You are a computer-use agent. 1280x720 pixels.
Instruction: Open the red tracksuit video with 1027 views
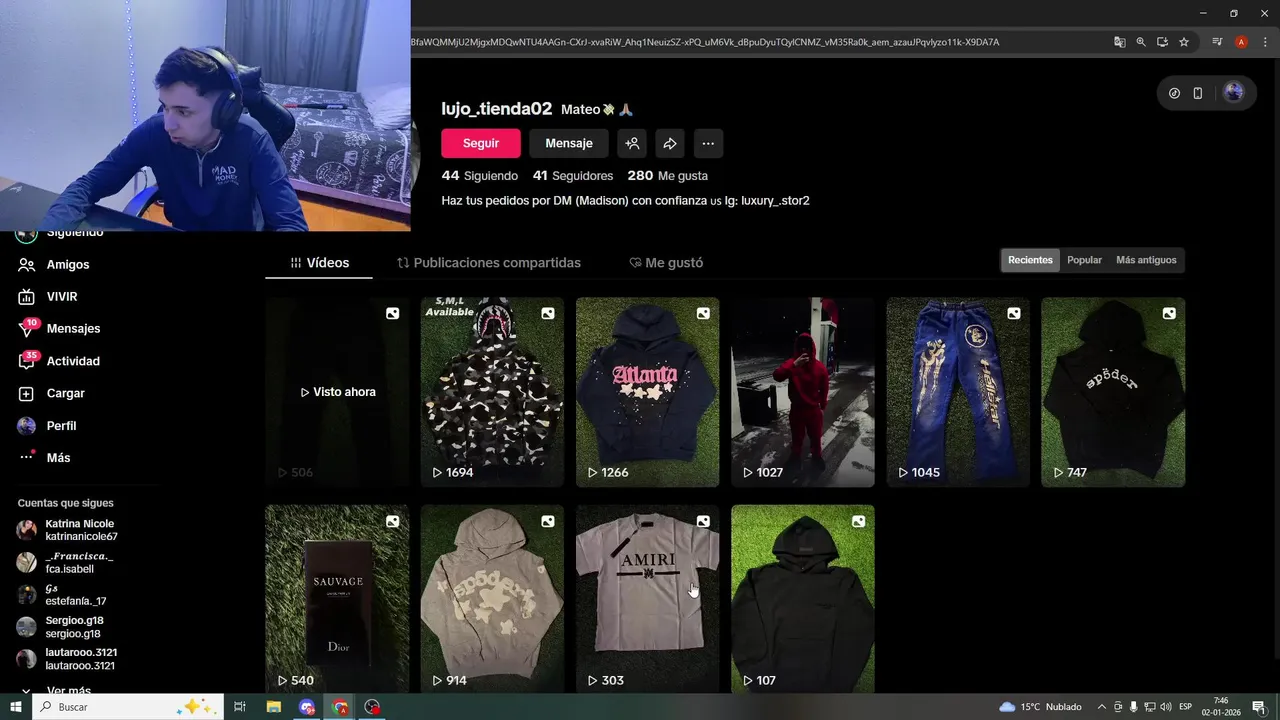click(802, 392)
